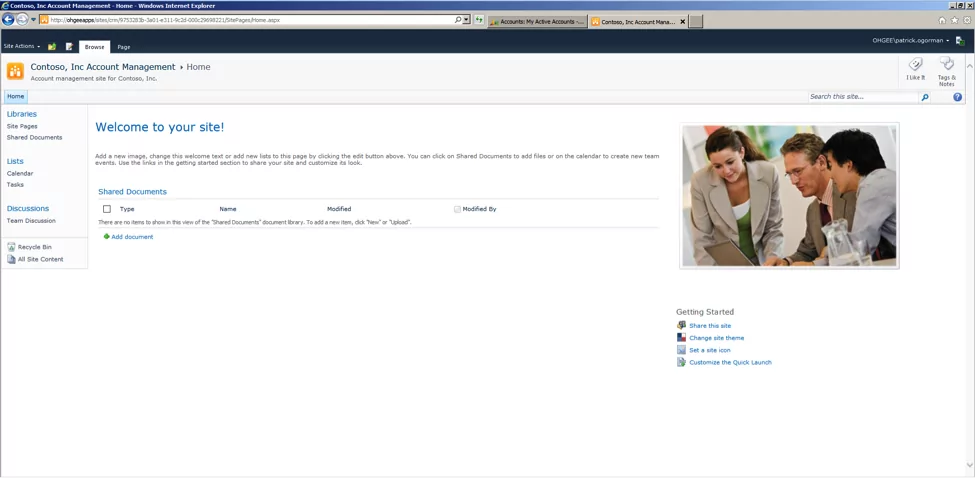This screenshot has width=975, height=478.
Task: Click the Edit page icon
Action: pyautogui.click(x=69, y=47)
